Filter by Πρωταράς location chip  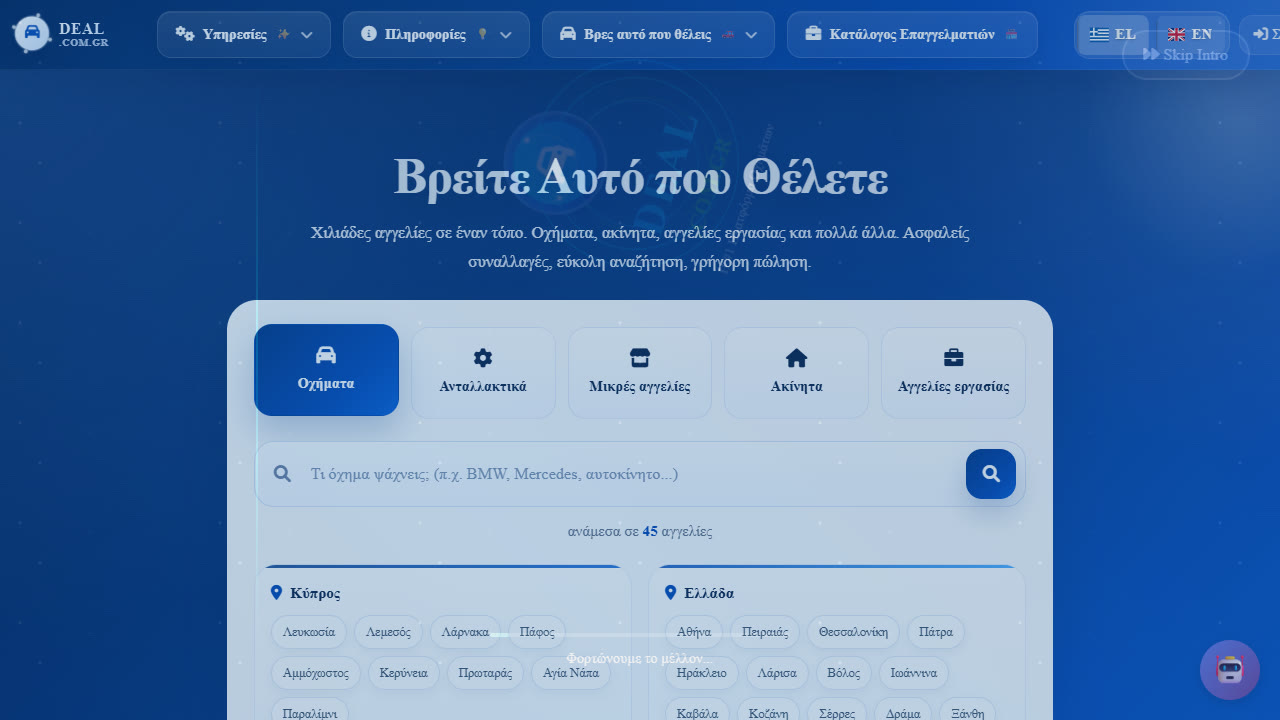pos(485,673)
